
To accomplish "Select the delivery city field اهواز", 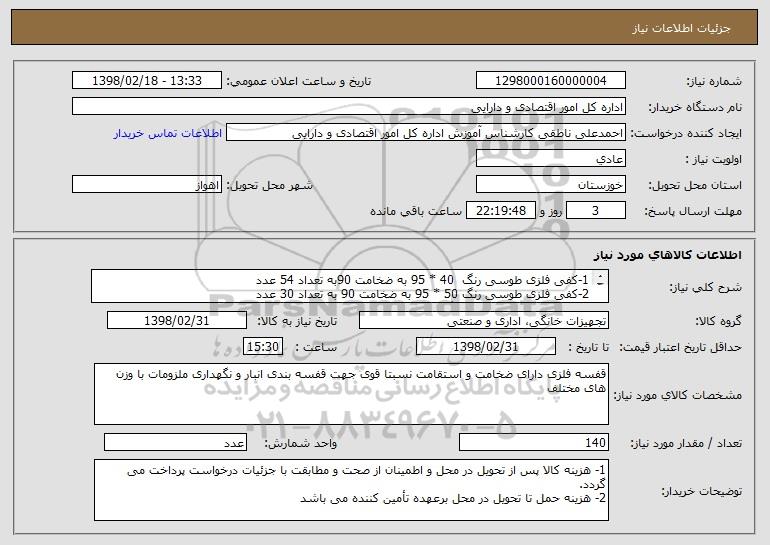I will click(x=147, y=185).
